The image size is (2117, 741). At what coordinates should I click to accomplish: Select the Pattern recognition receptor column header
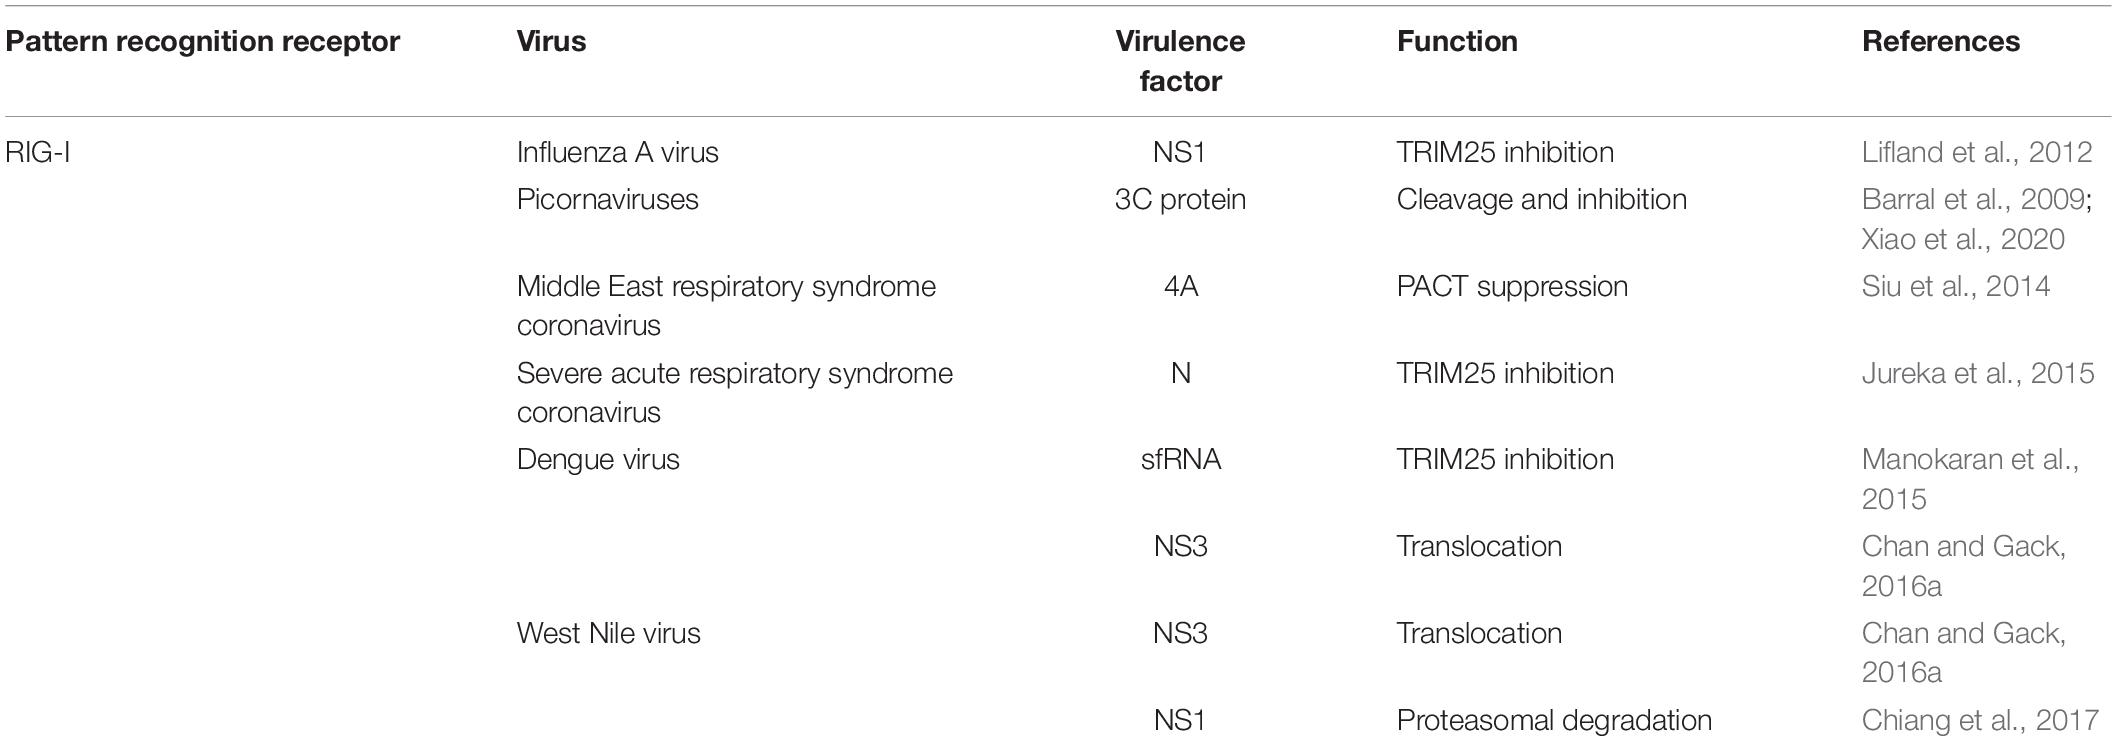(203, 41)
